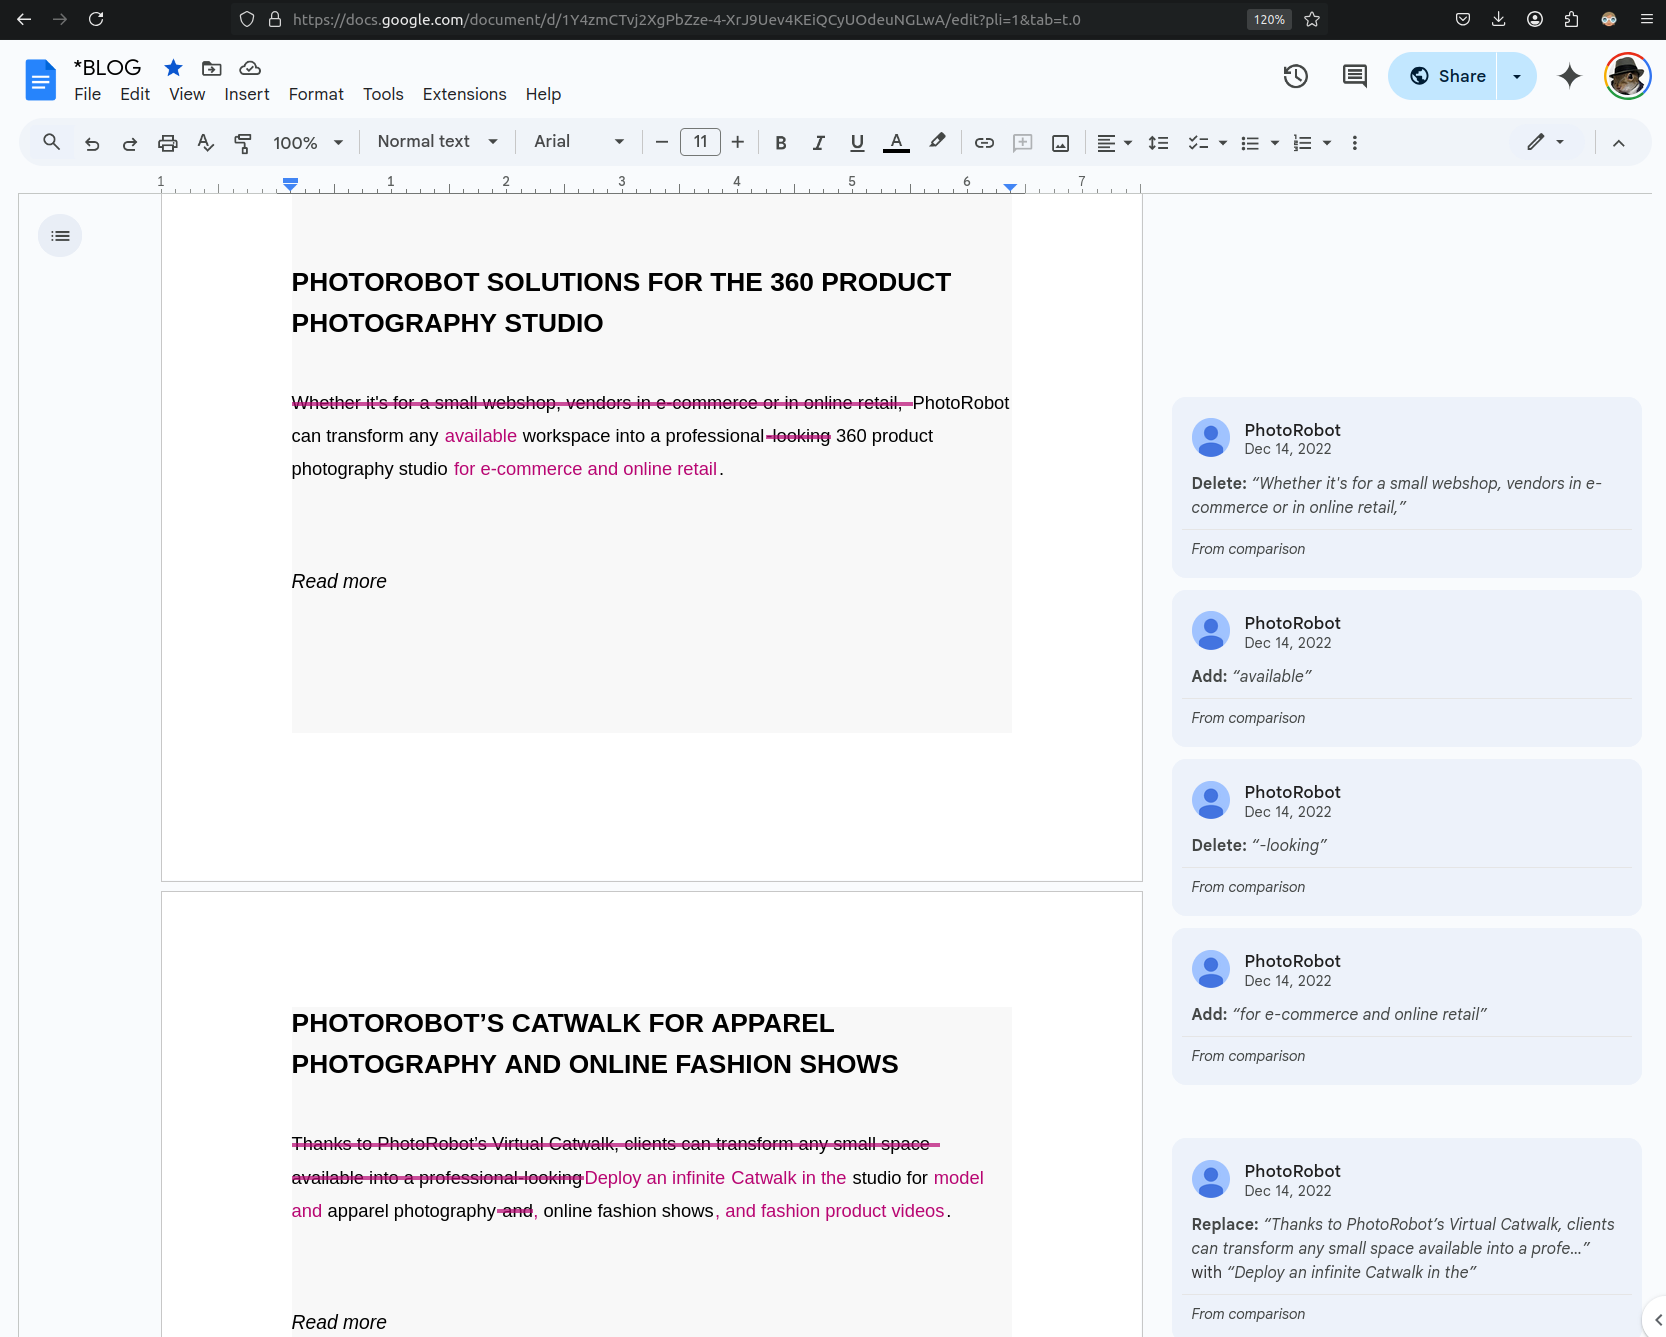The image size is (1666, 1337).
Task: Open the Google account avatar
Action: point(1627,76)
